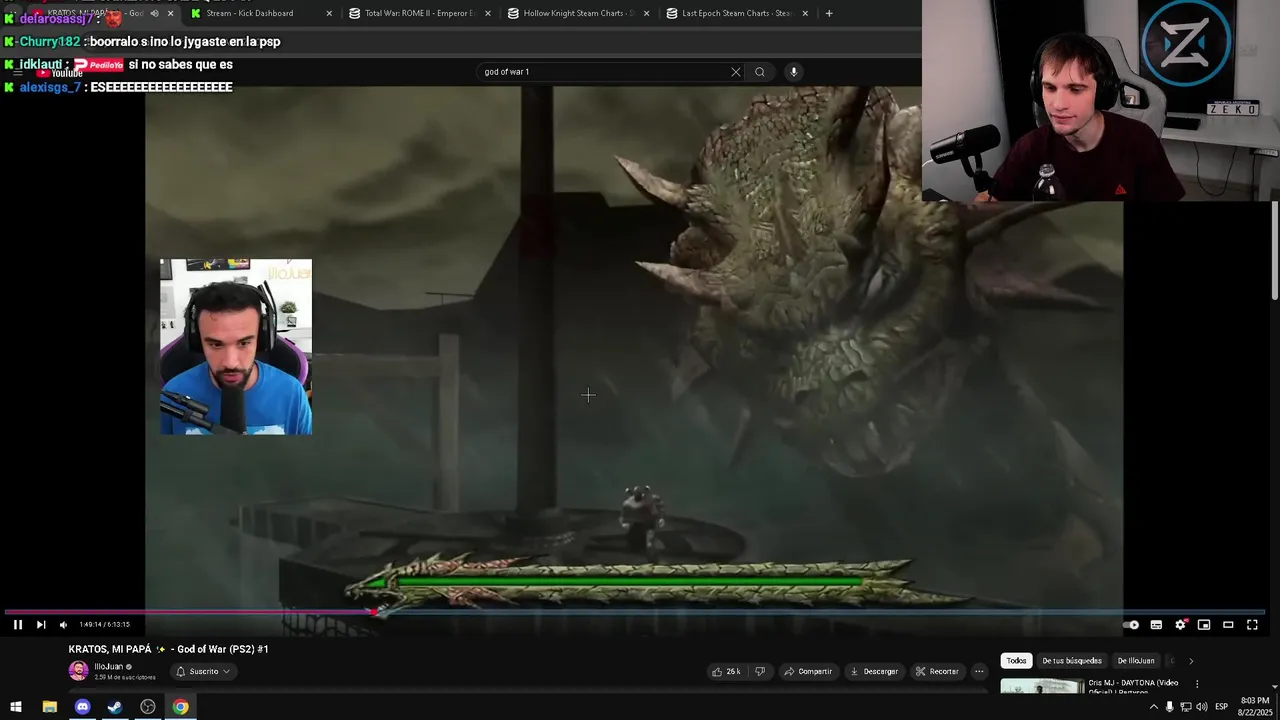Screen dimensions: 1280x720
Task: Open the Oris MJ - DAYTONA video thumbnail
Action: pos(1042,686)
